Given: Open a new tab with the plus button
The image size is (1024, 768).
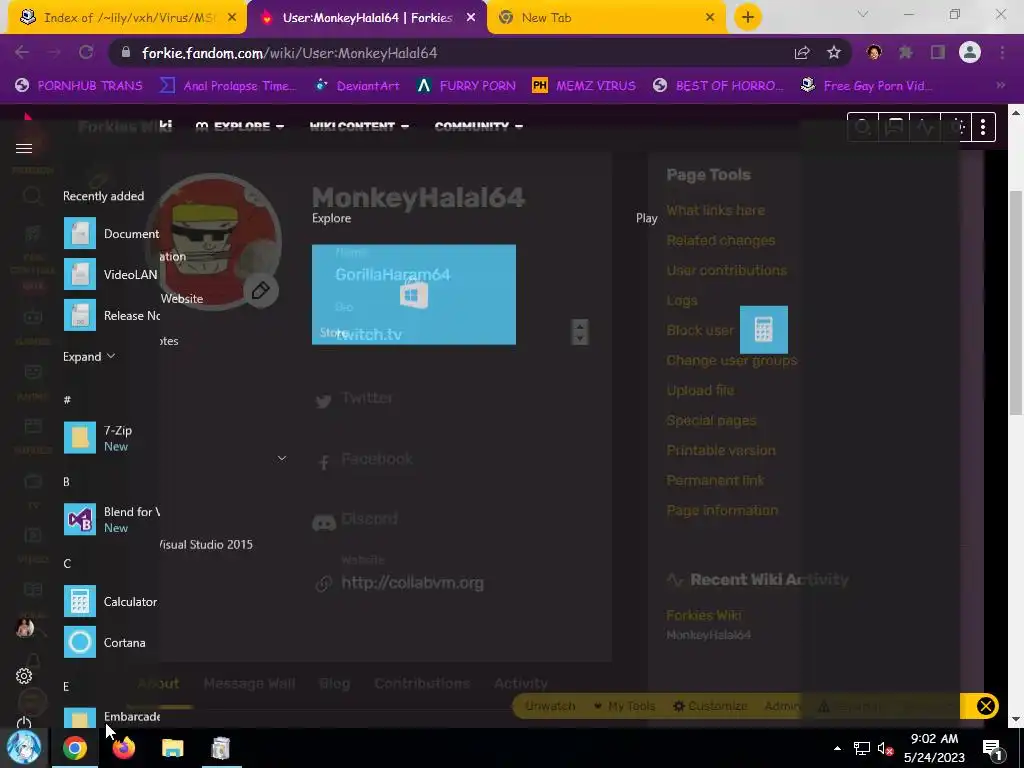Looking at the screenshot, I should [748, 17].
